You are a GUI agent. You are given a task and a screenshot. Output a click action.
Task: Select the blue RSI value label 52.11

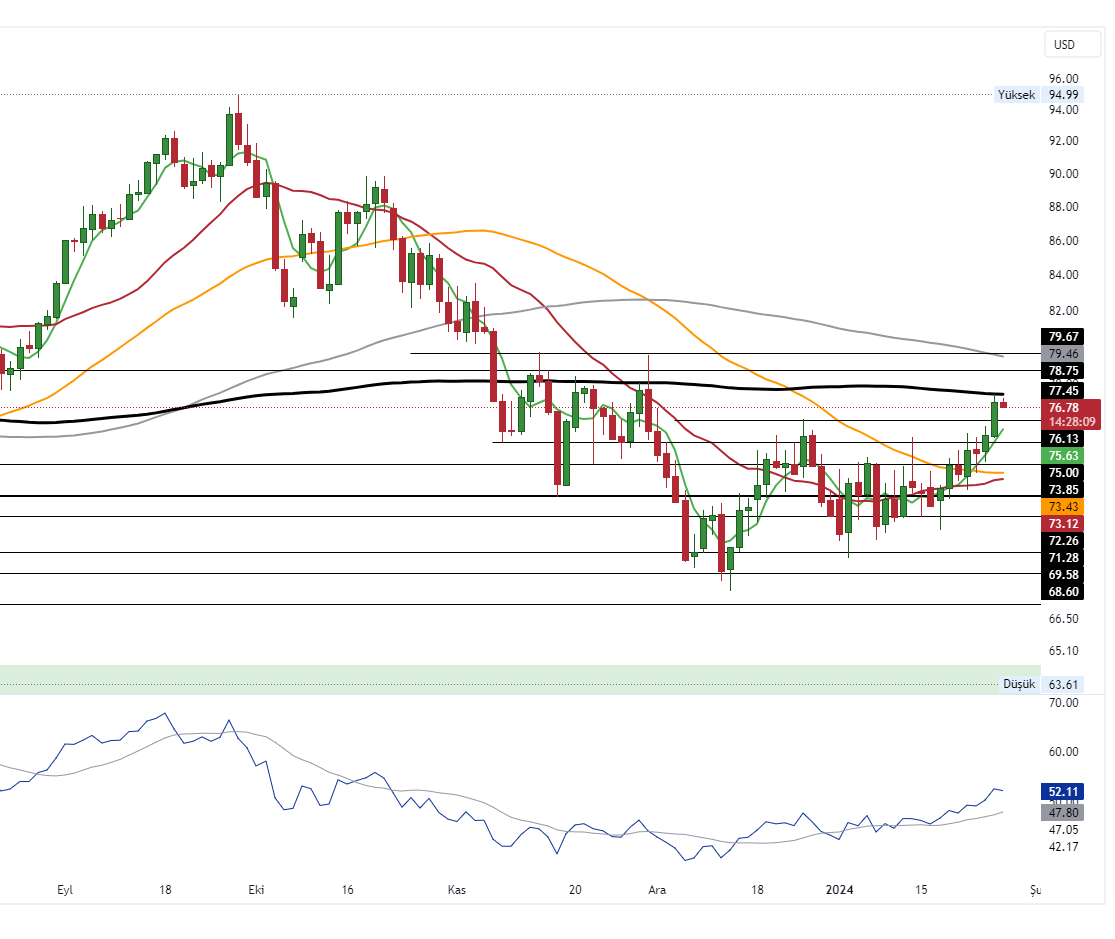(1062, 790)
